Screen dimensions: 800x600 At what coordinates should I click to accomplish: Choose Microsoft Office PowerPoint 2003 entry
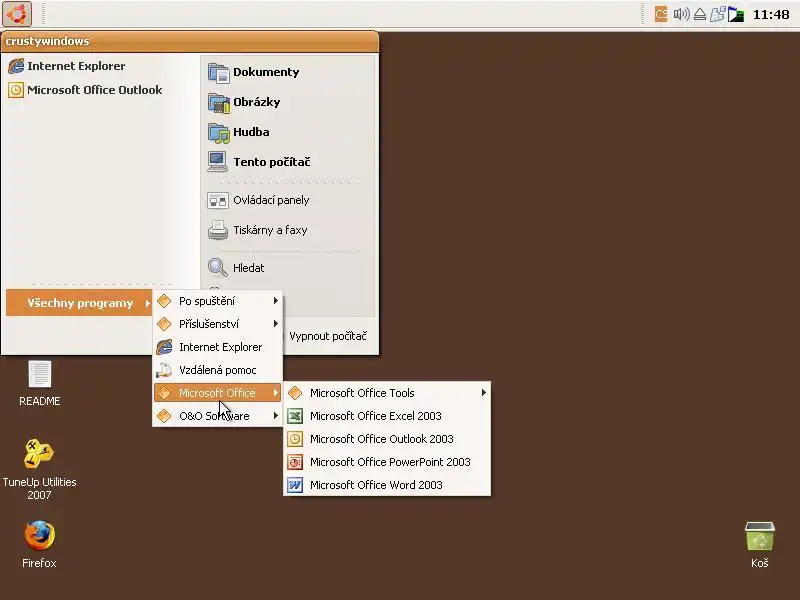[x=387, y=462]
